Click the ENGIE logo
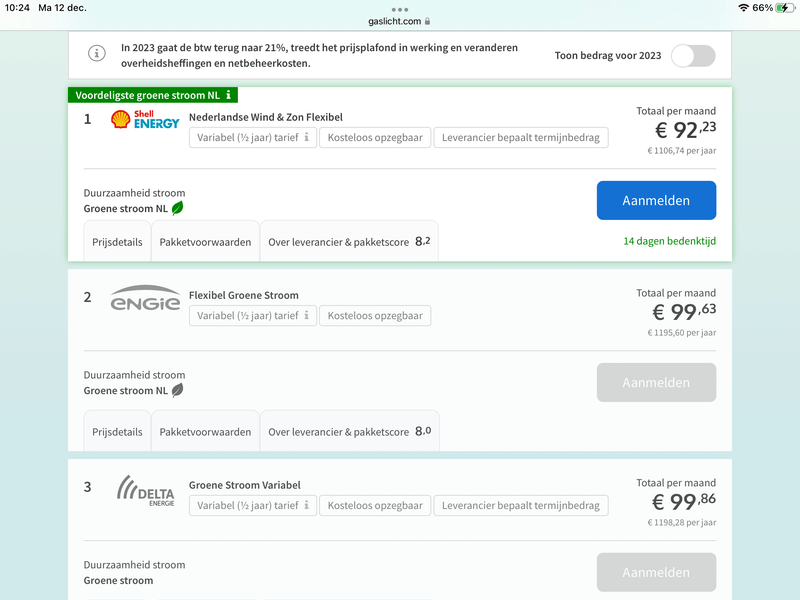 click(x=145, y=300)
